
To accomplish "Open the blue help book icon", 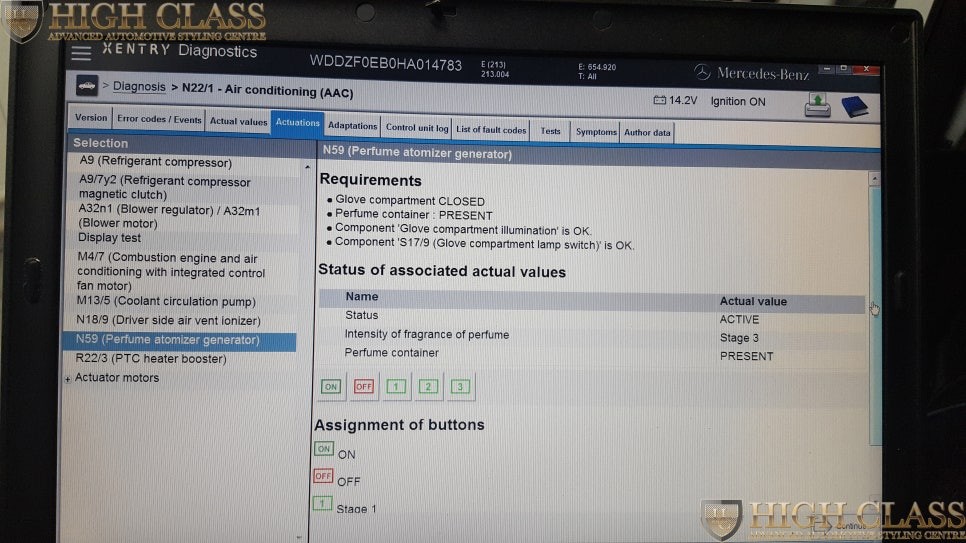I will click(x=854, y=105).
